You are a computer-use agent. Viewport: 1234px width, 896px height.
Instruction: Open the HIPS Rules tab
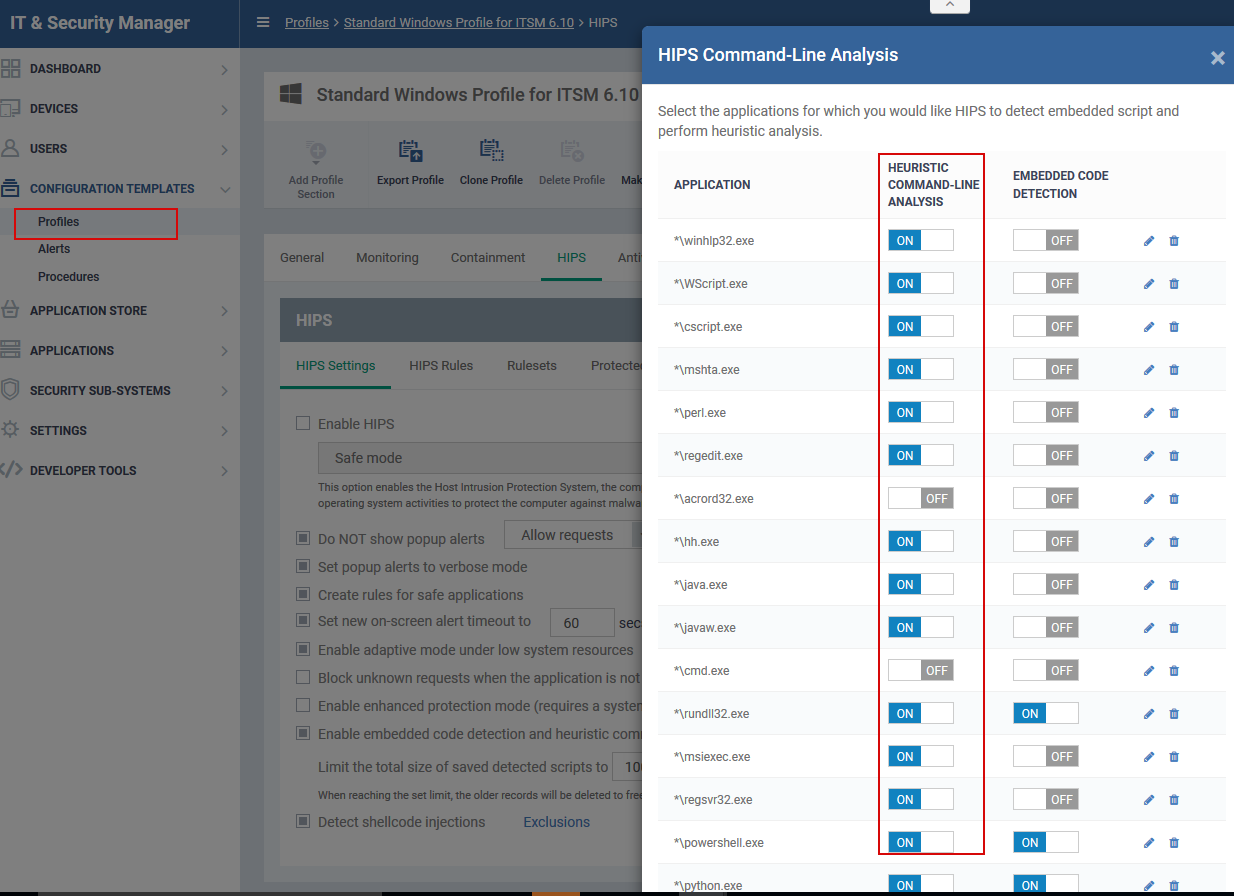click(x=441, y=366)
